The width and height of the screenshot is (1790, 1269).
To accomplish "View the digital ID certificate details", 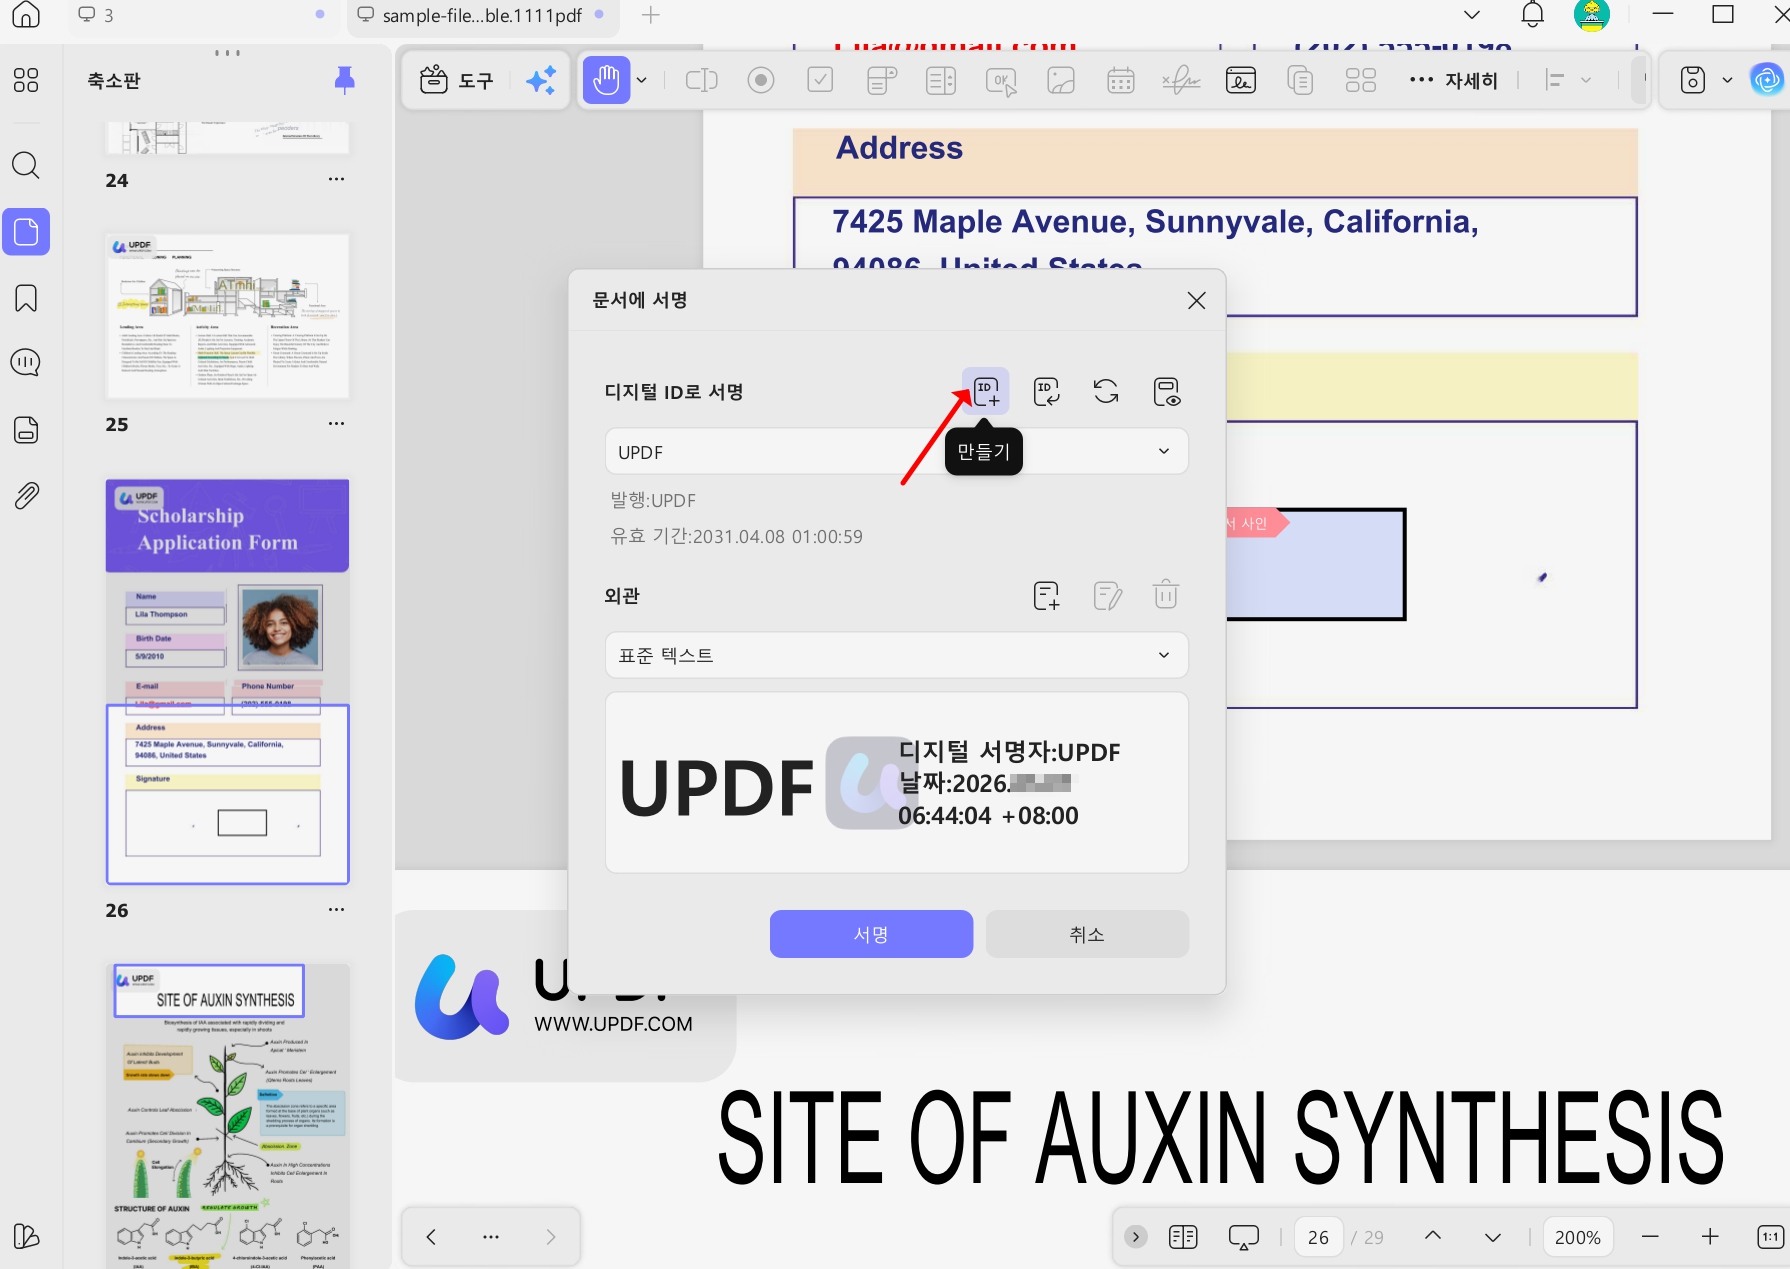I will pyautogui.click(x=1166, y=391).
